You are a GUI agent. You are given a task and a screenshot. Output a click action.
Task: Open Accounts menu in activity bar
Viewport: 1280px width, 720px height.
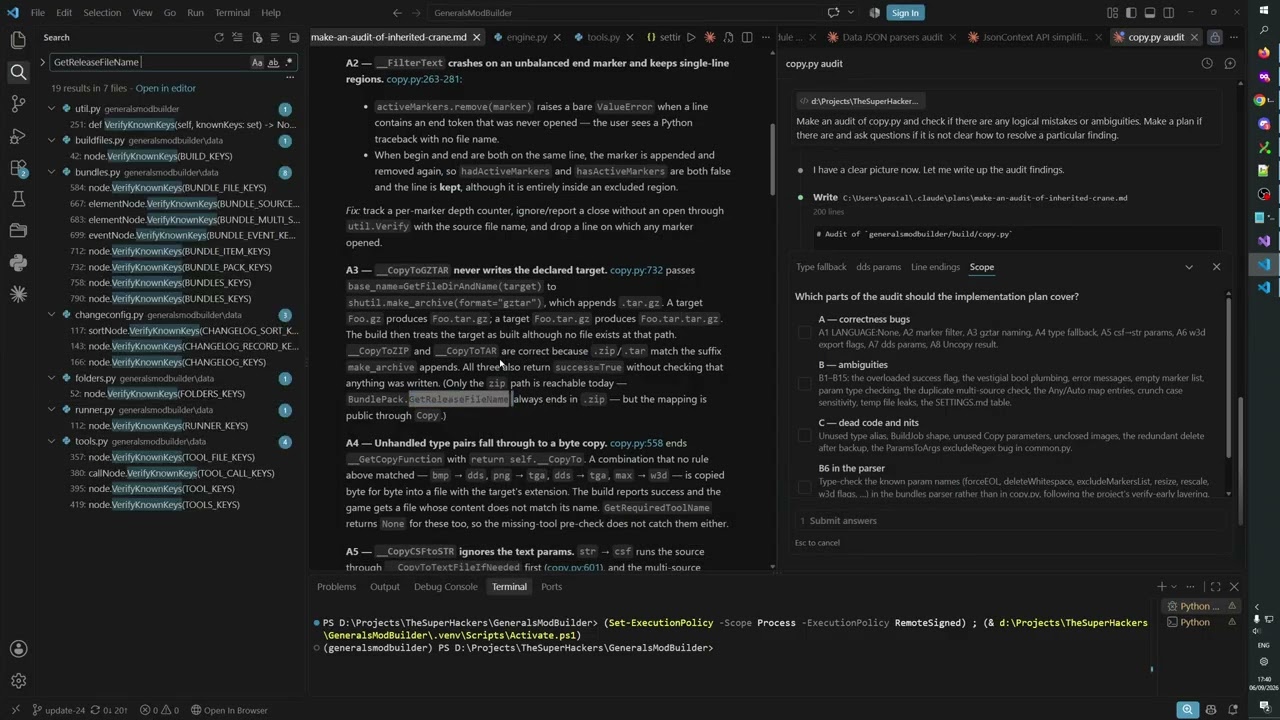pyautogui.click(x=18, y=648)
